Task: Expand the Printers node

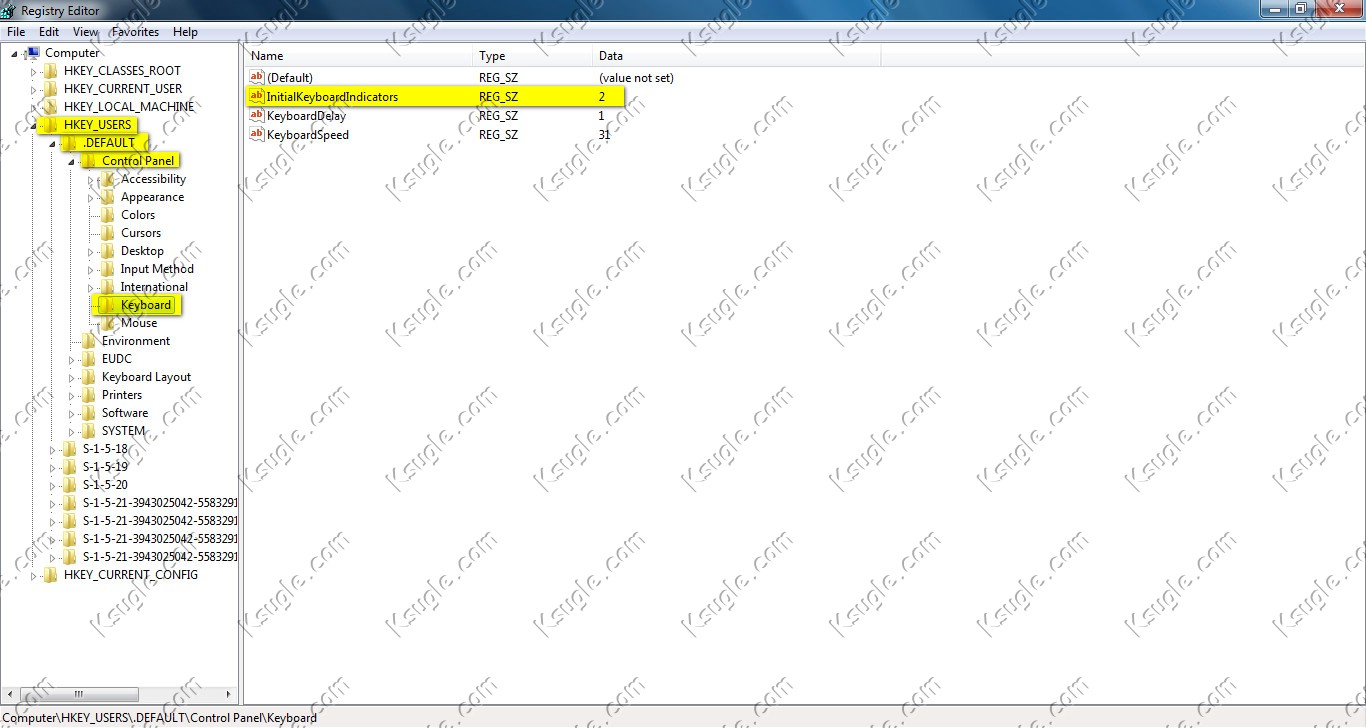Action: 71,395
